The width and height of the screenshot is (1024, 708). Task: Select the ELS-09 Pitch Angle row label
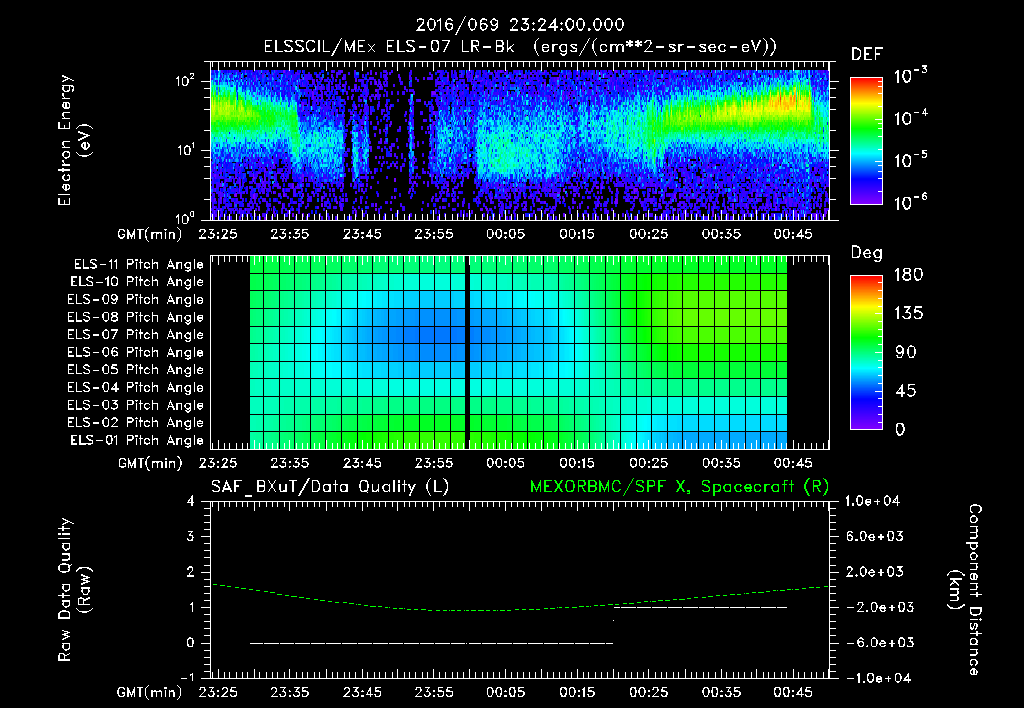(136, 299)
